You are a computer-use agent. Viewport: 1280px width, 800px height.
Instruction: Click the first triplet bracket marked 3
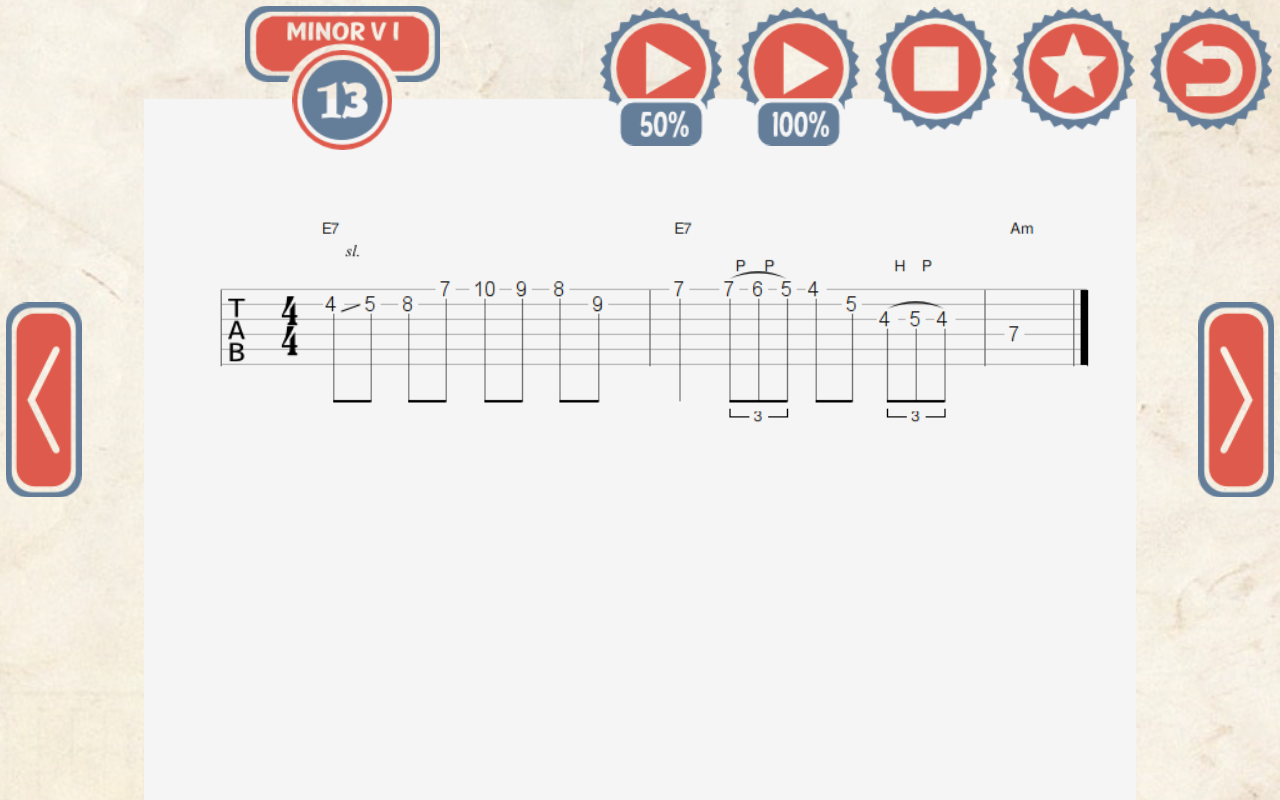(758, 415)
